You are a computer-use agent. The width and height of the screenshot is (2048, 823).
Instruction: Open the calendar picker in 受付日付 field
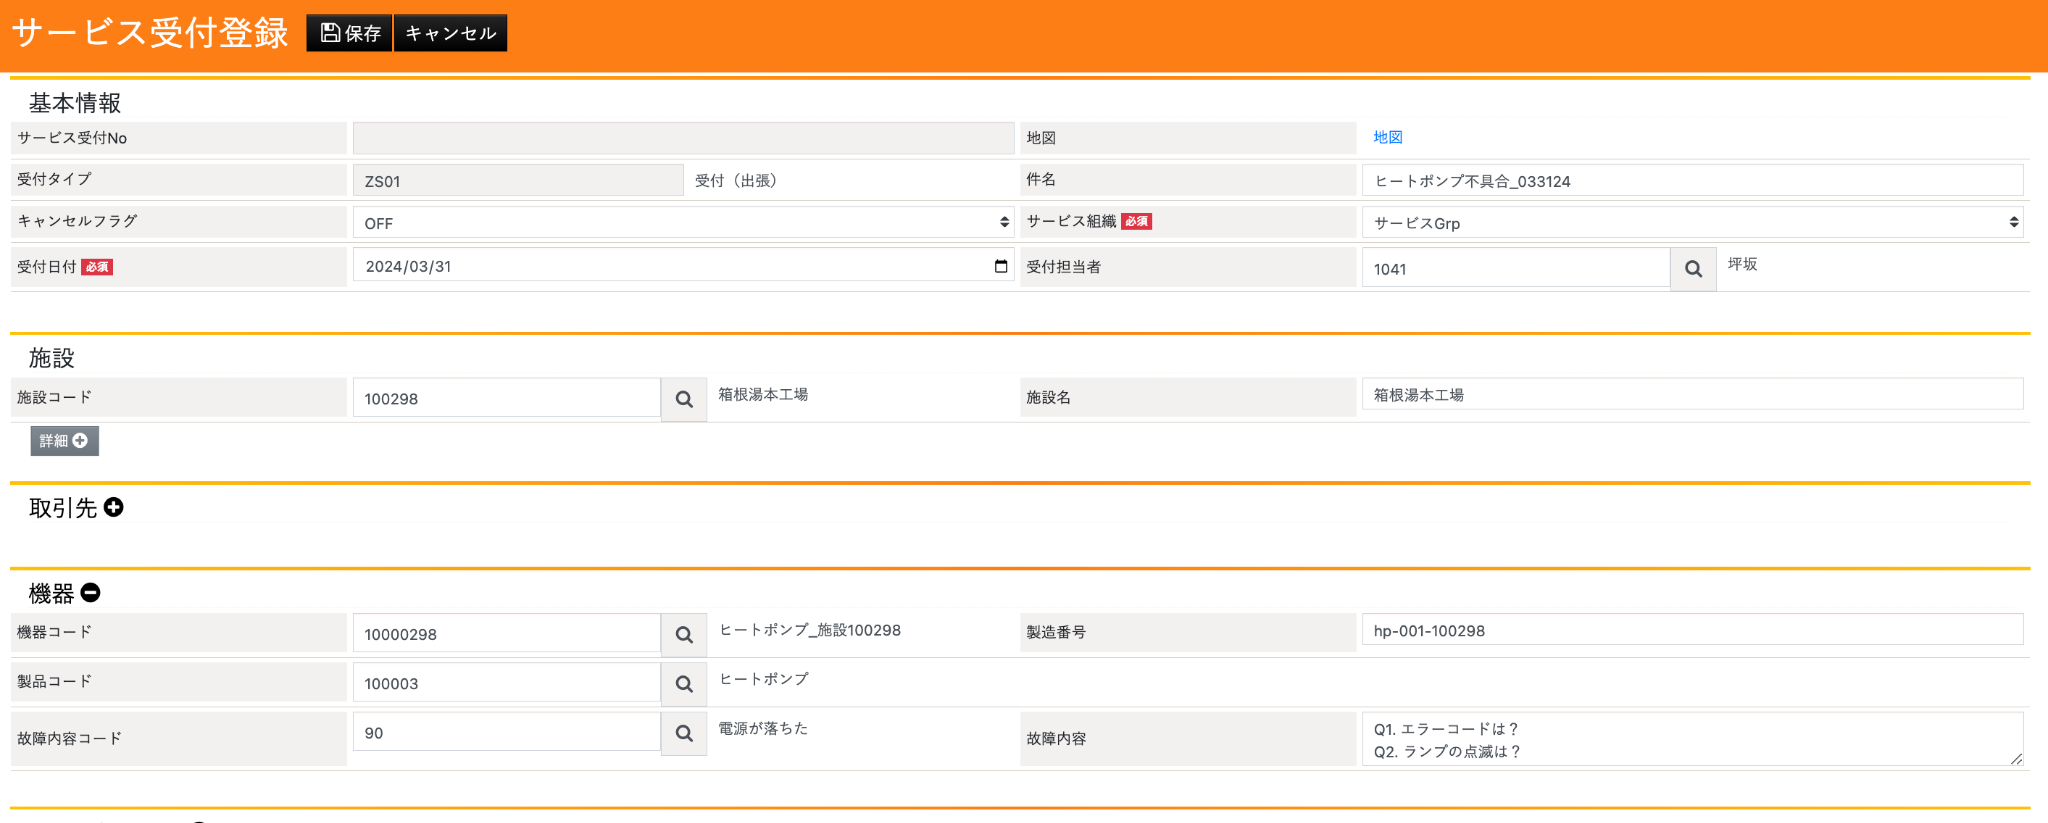pos(1000,266)
